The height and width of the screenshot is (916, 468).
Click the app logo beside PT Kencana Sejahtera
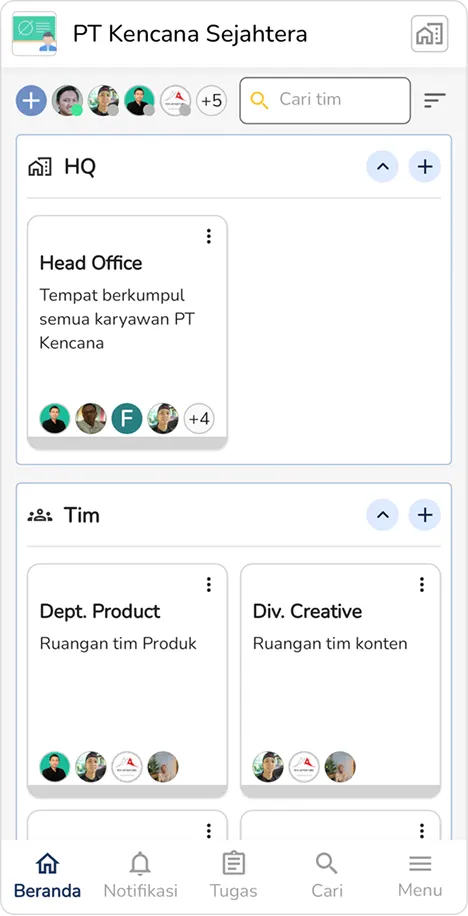[34, 34]
